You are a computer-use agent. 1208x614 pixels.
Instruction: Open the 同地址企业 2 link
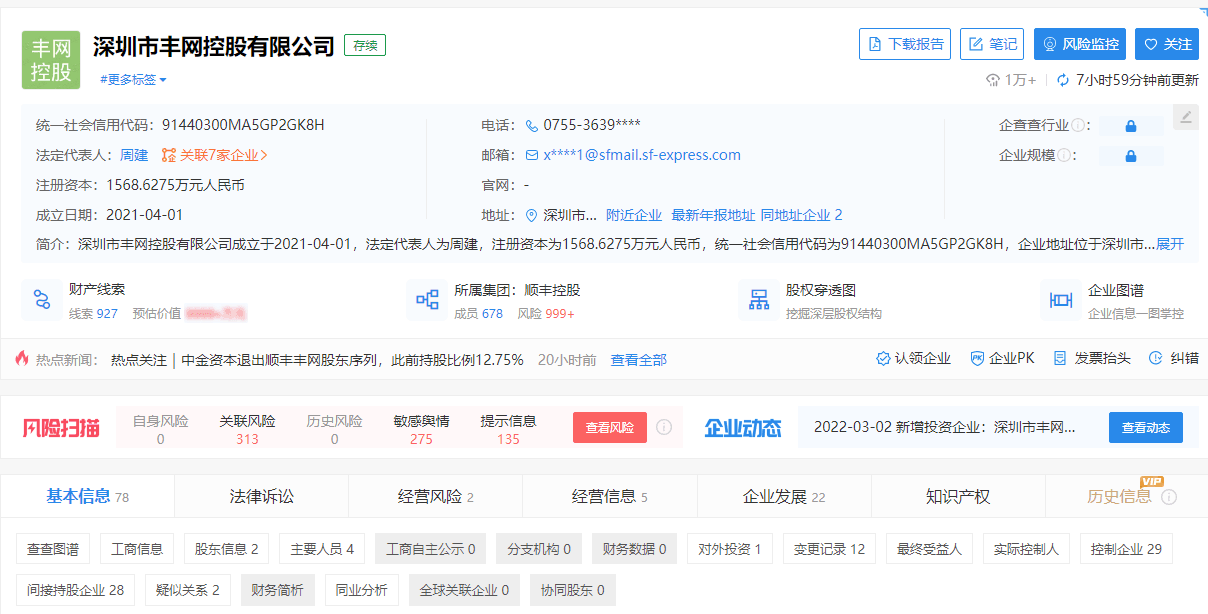tap(801, 216)
